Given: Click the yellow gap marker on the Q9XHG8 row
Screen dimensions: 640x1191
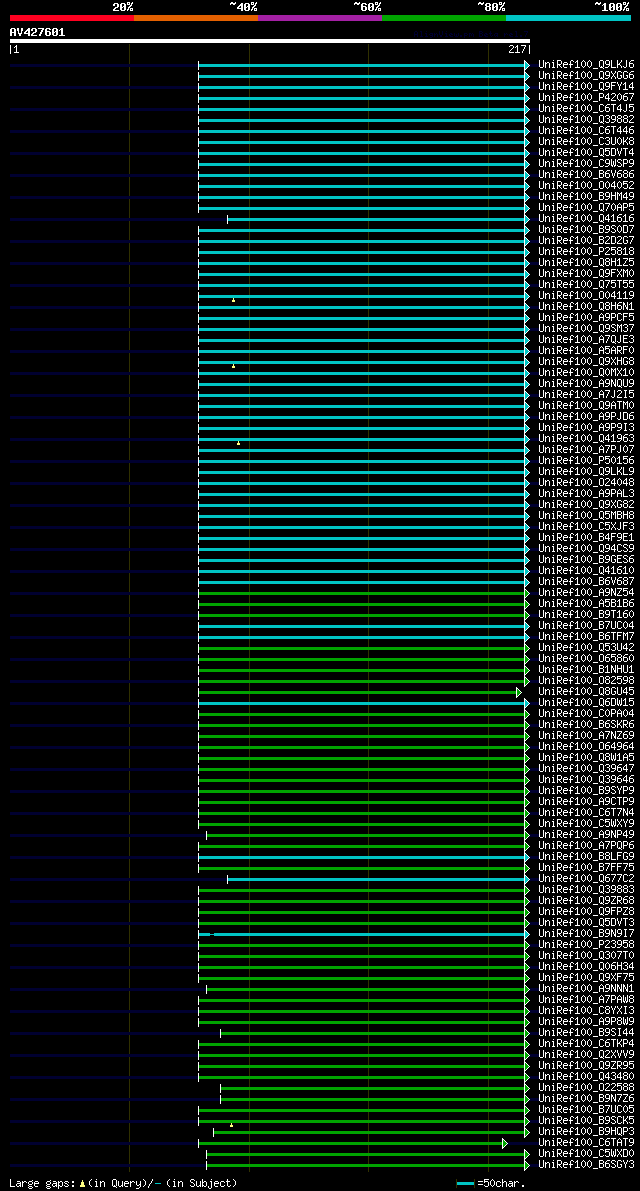Looking at the screenshot, I should pyautogui.click(x=233, y=366).
